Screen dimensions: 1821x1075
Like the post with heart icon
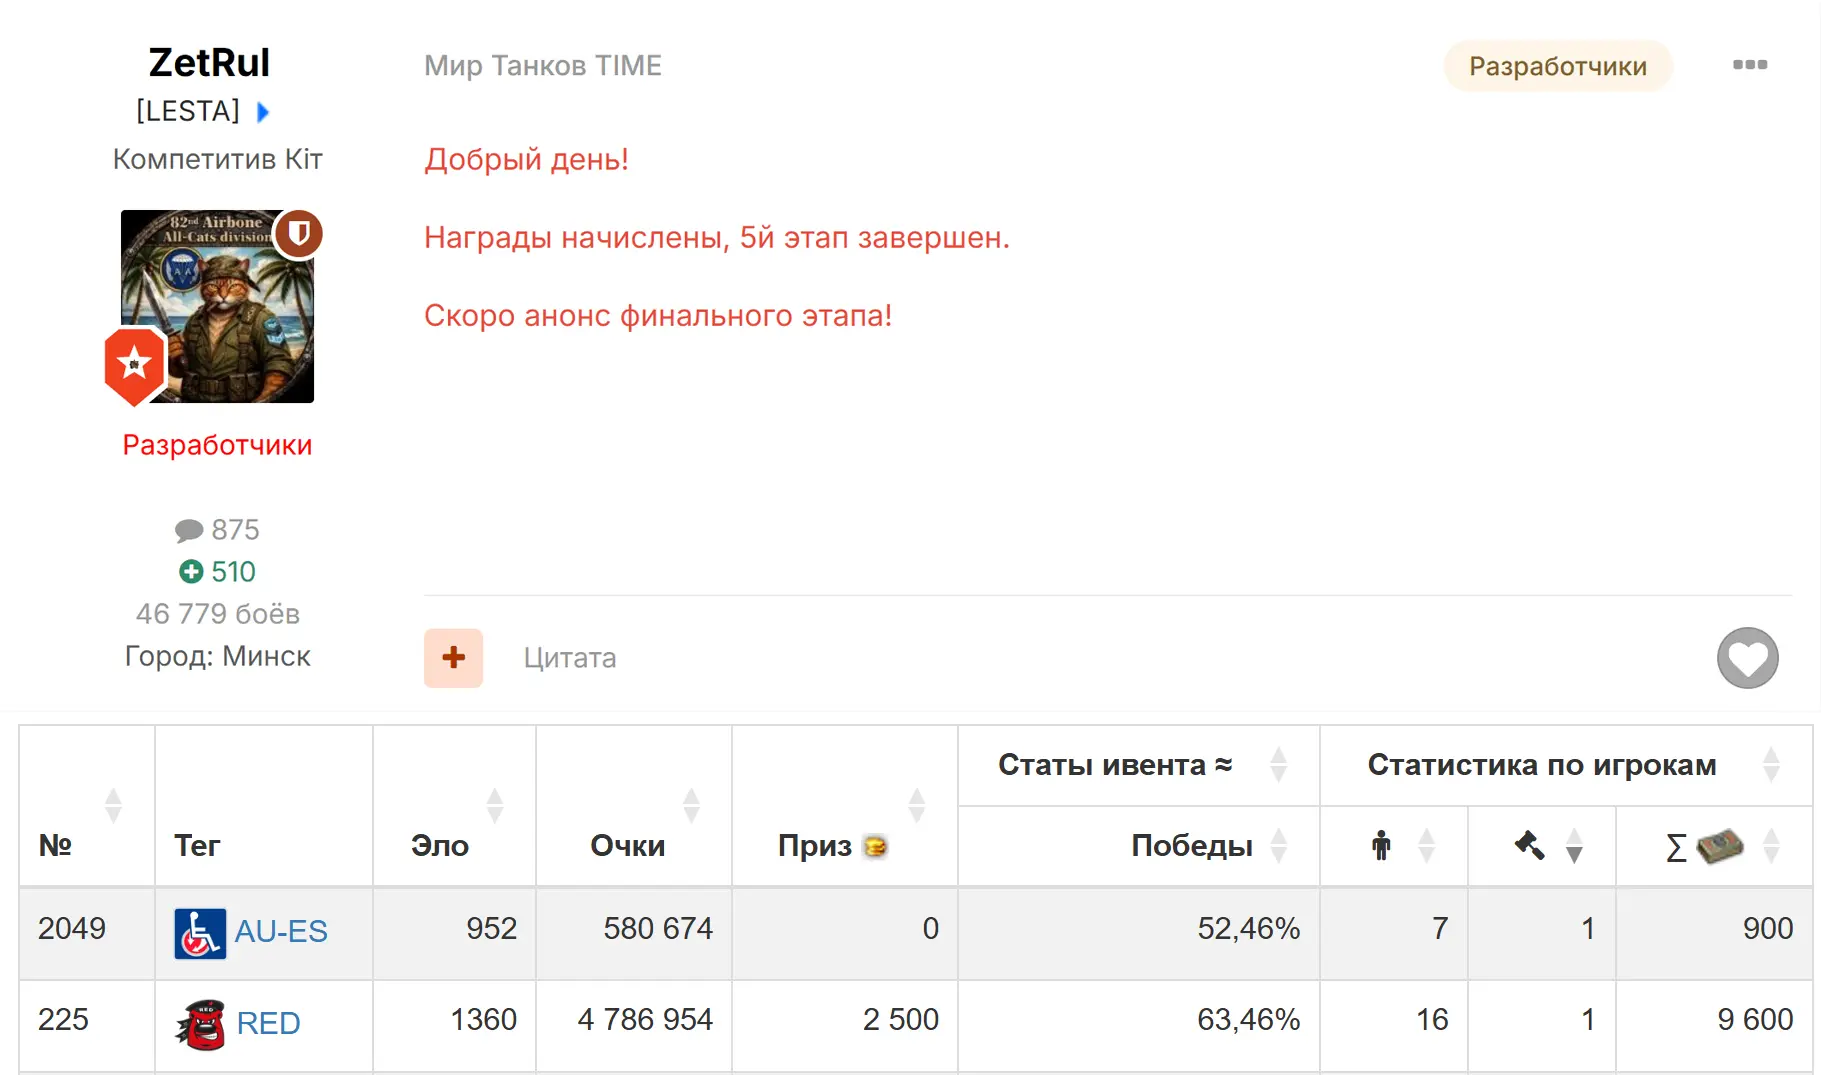click(1747, 658)
